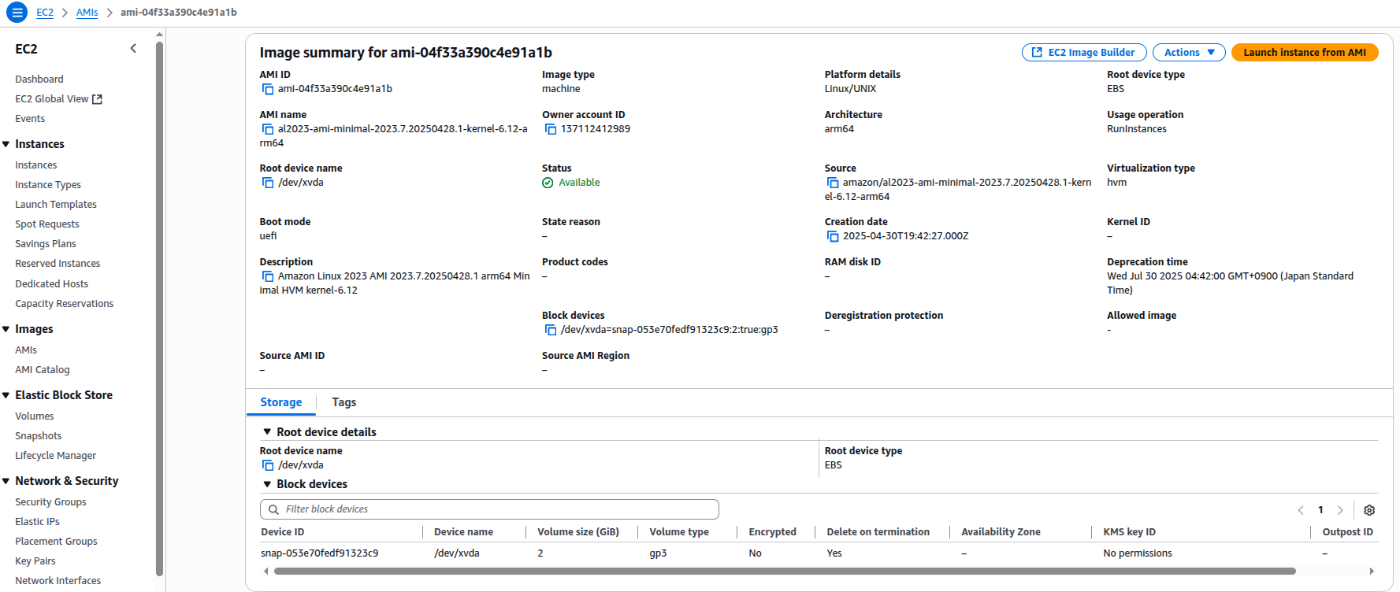This screenshot has height=592, width=1400.
Task: Copy the summary Block devices value icon
Action: coord(550,329)
